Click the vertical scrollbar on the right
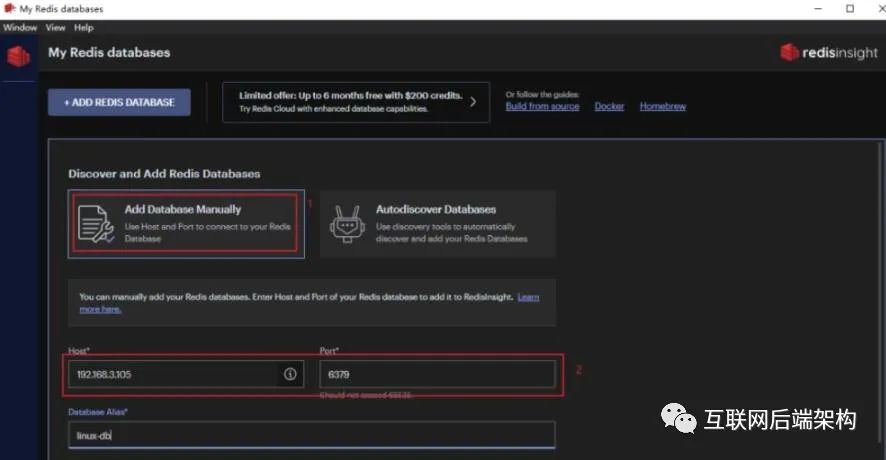Image resolution: width=886 pixels, height=460 pixels. pyautogui.click(x=880, y=294)
